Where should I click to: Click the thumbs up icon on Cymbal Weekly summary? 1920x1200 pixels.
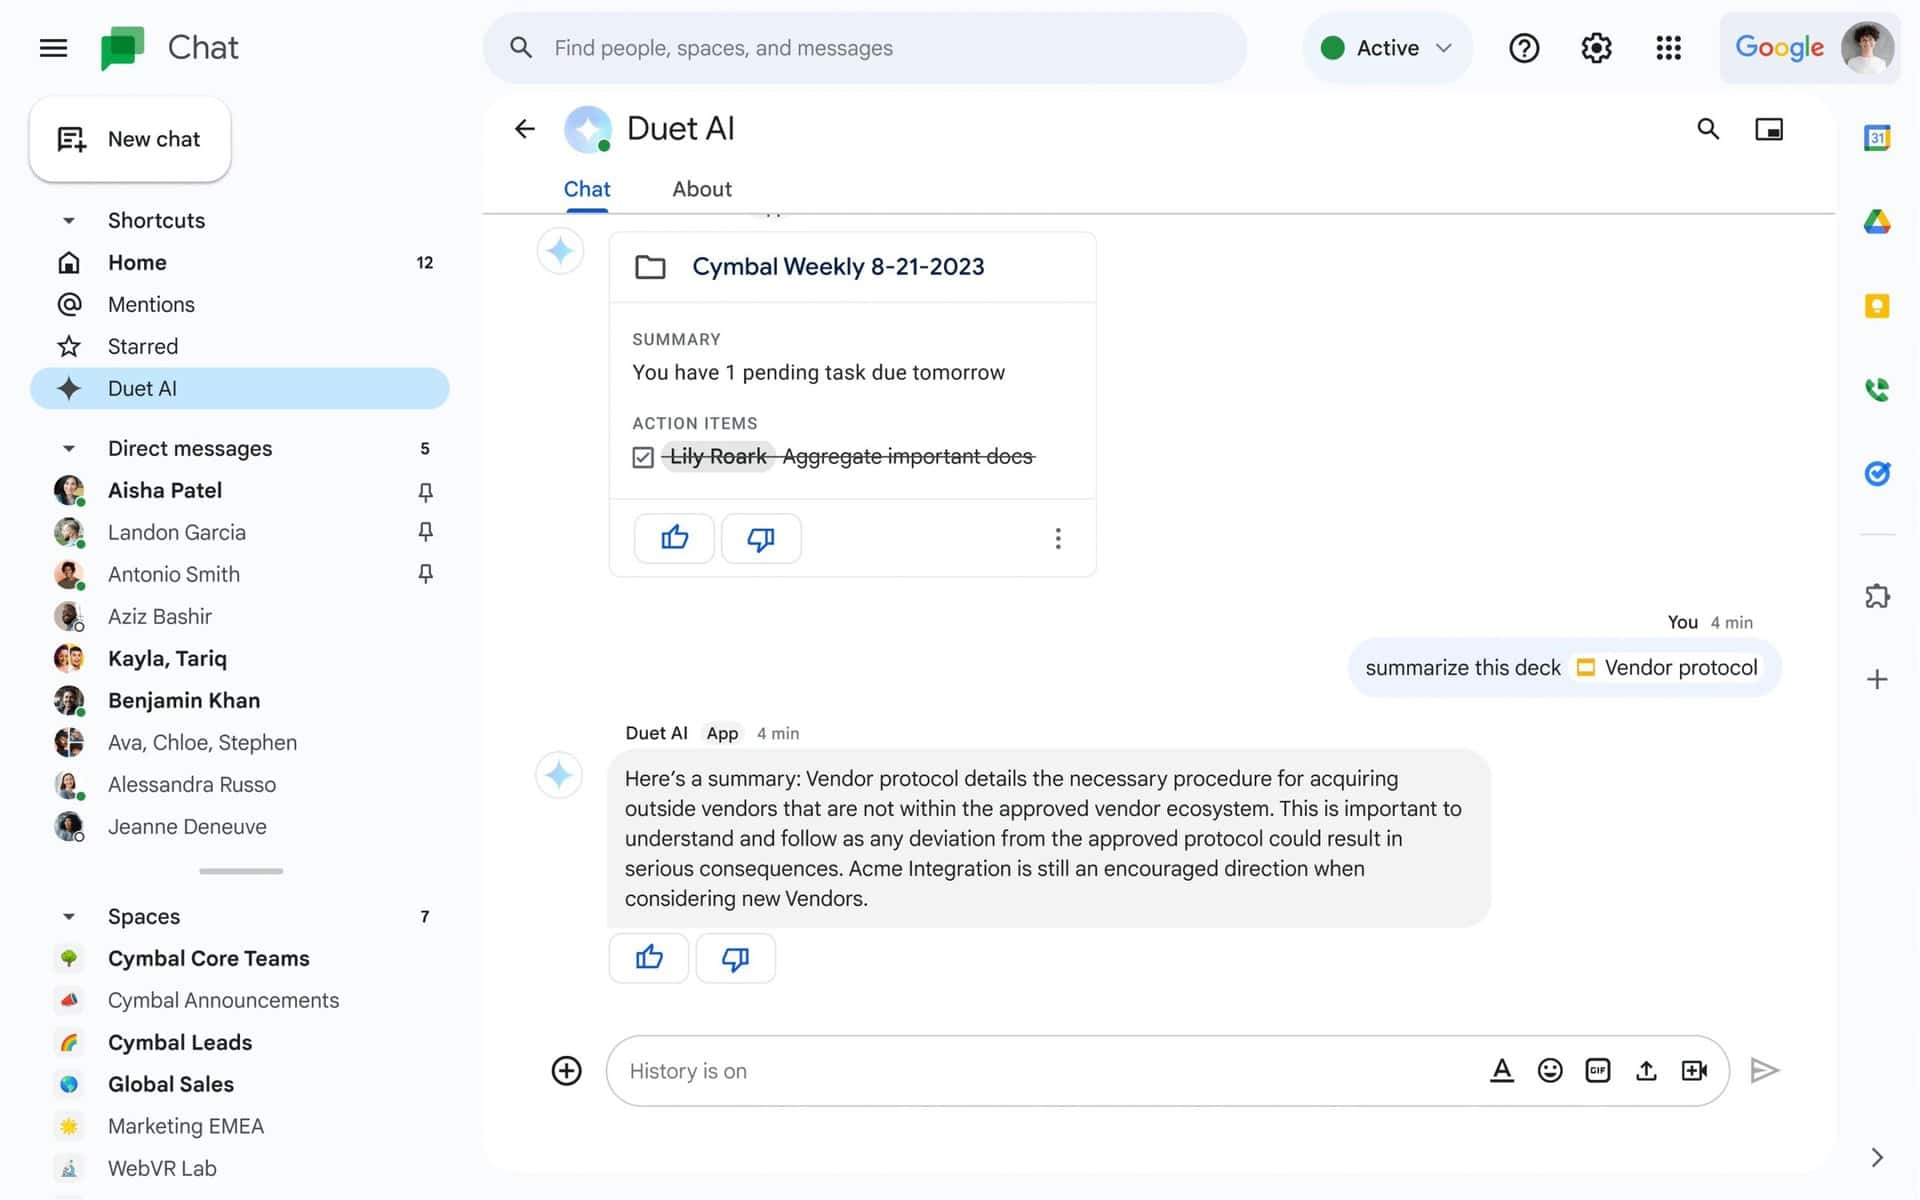point(675,538)
